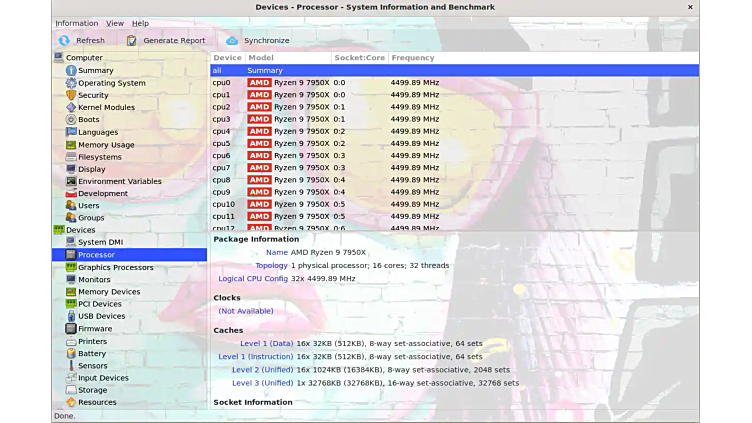Open the Help menu
Viewport: 752px width, 423px height.
tap(140, 23)
